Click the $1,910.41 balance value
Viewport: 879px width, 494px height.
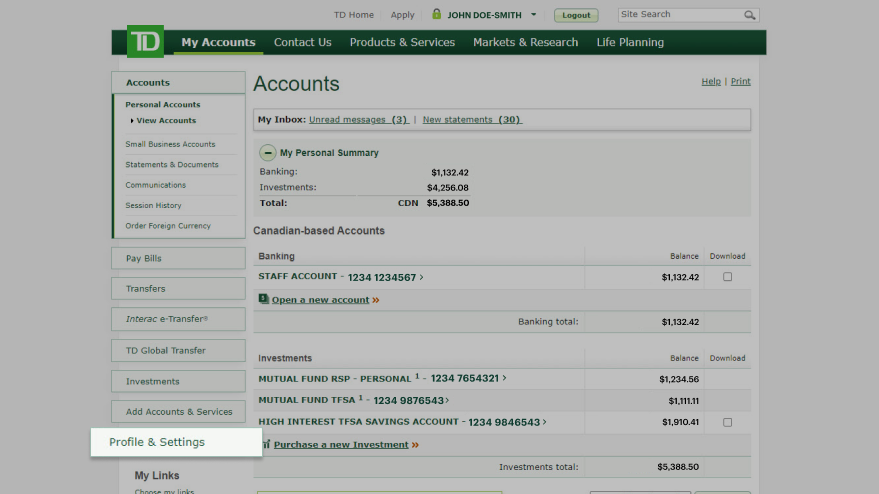pyautogui.click(x=680, y=422)
